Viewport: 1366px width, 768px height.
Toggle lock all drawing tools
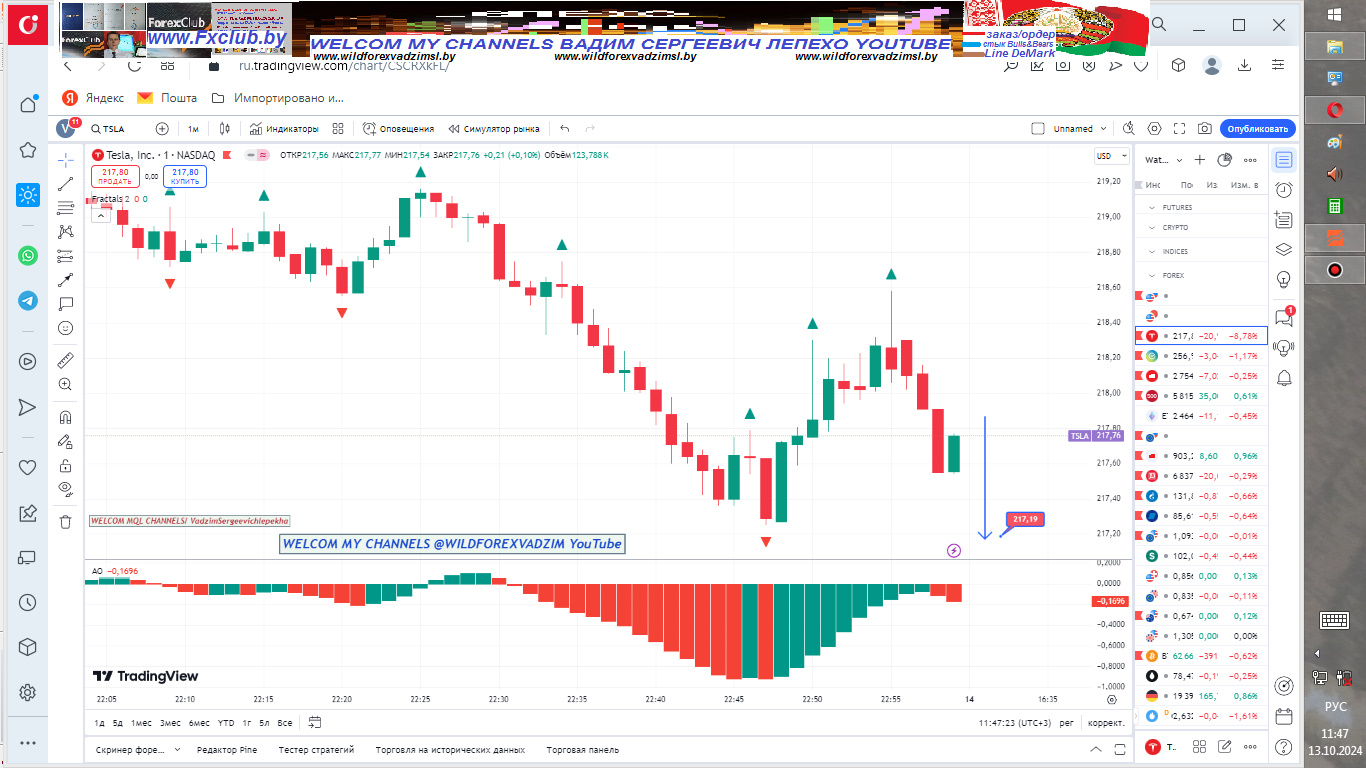point(65,465)
